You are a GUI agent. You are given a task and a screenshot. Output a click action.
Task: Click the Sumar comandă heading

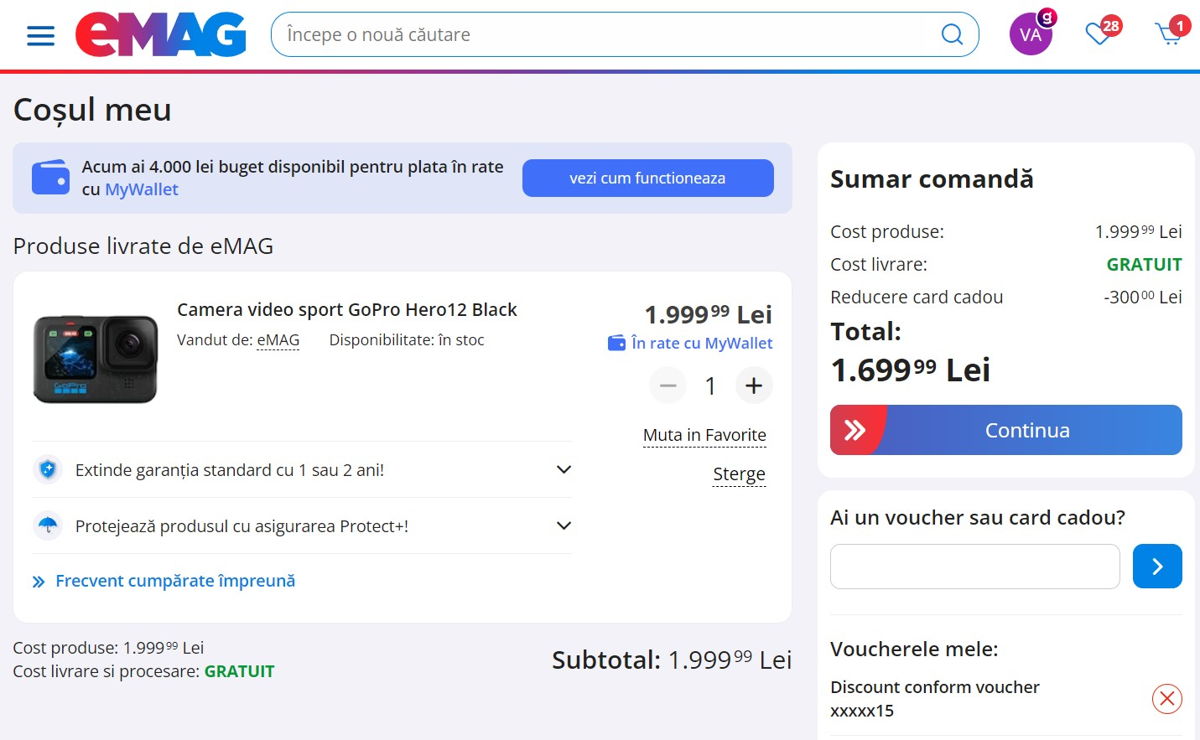pyautogui.click(x=932, y=180)
